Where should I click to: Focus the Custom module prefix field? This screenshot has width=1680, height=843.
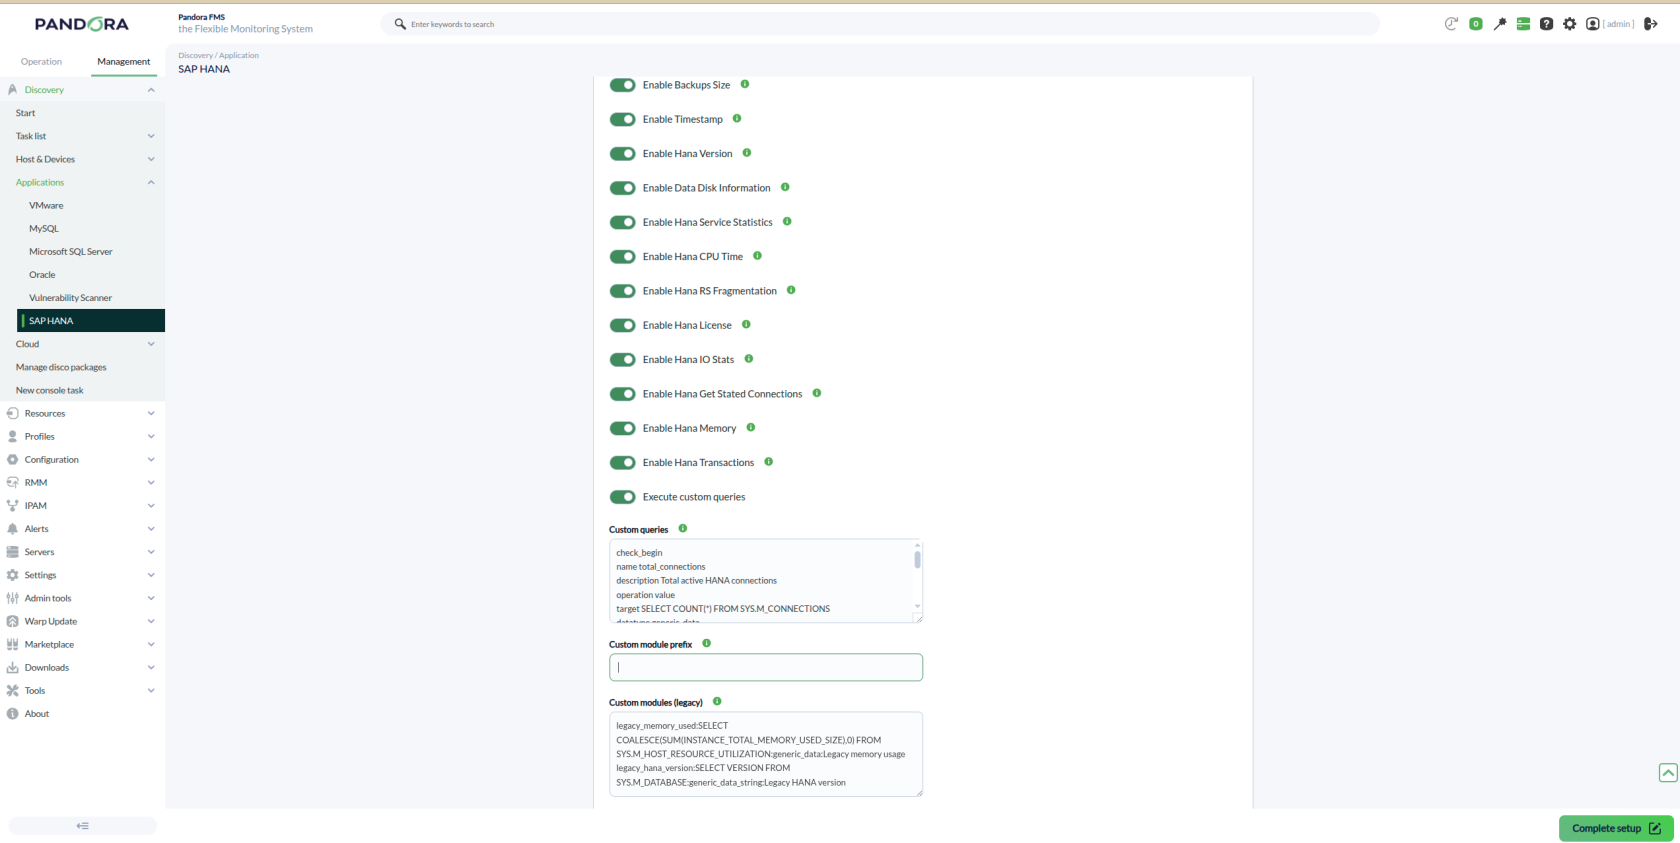click(766, 667)
